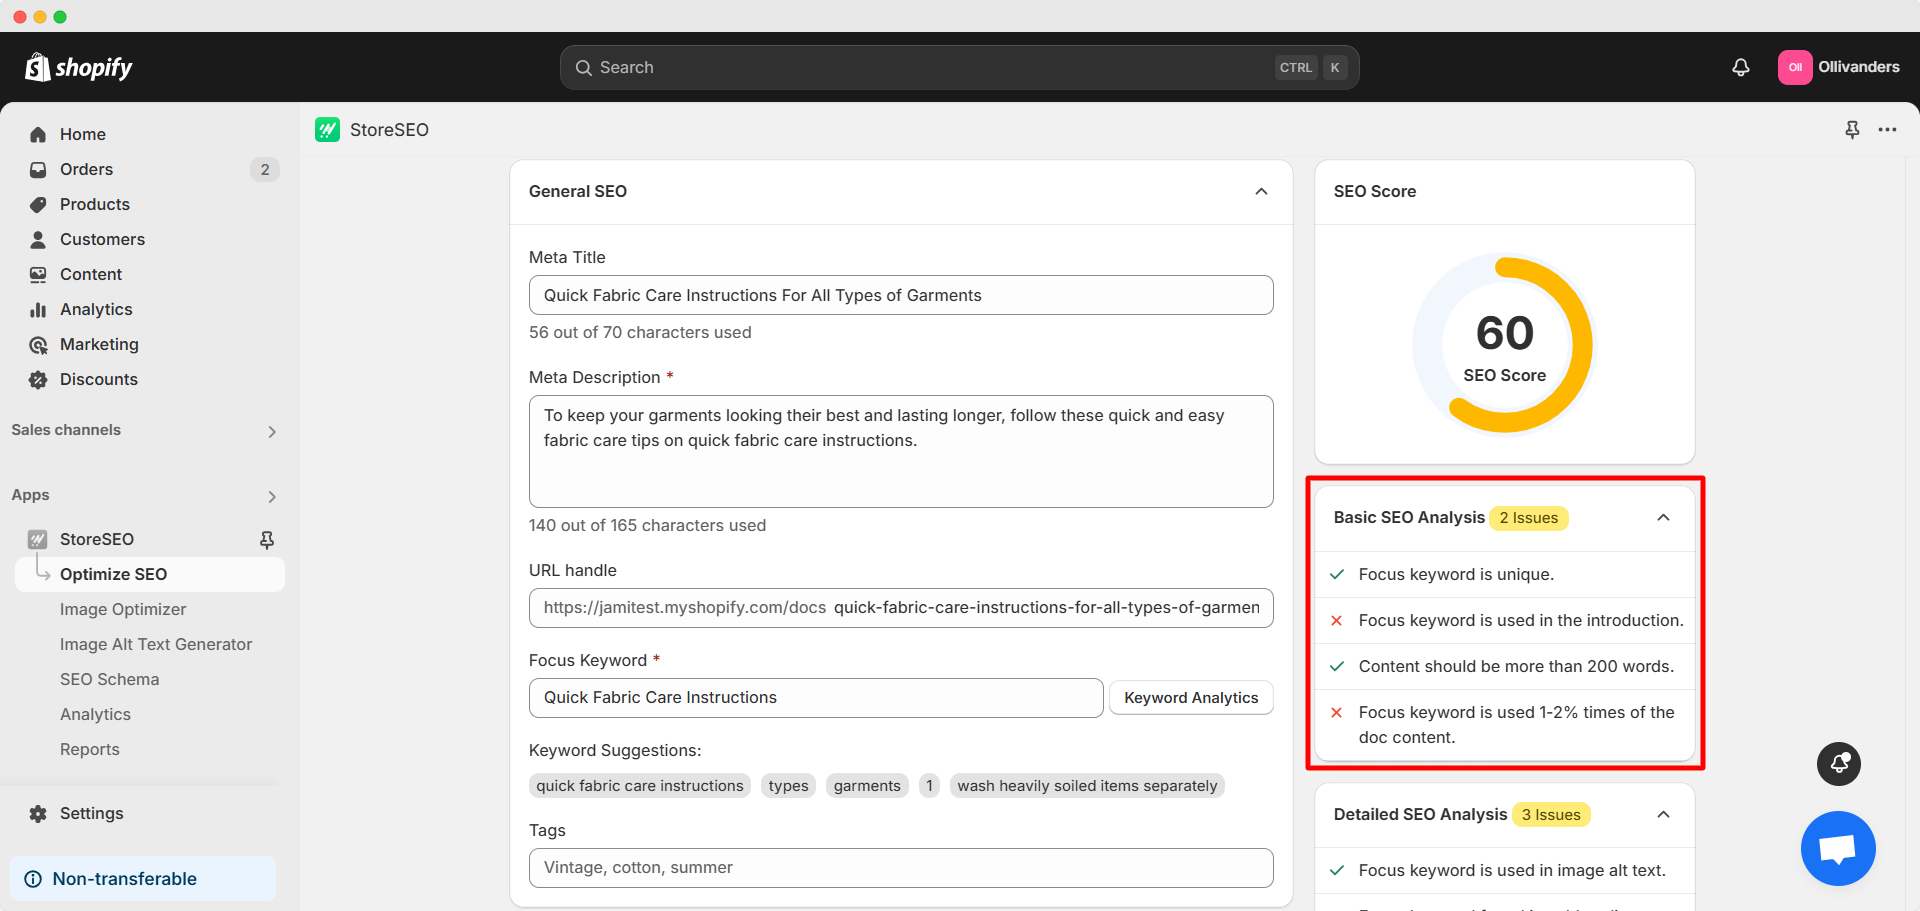
Task: Click the dark rocket notification button
Action: (x=1839, y=764)
